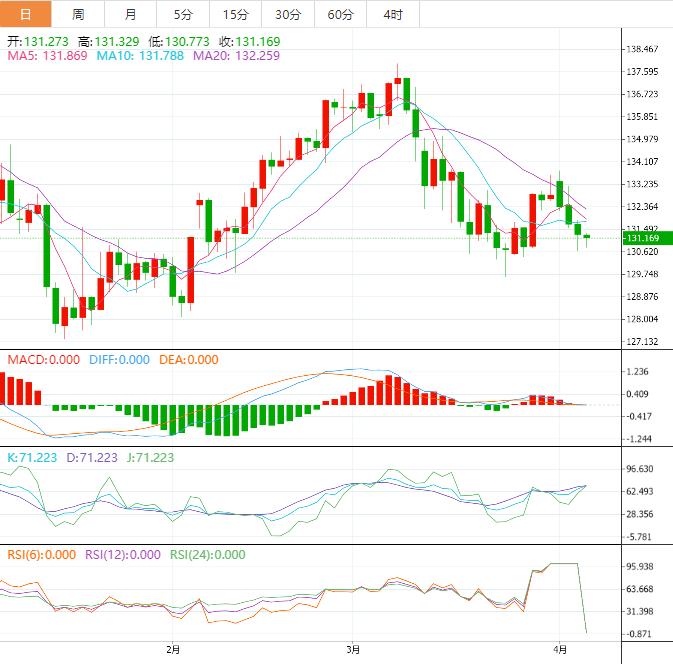Click the green current price tag 131.169
The width and height of the screenshot is (673, 664).
point(648,238)
